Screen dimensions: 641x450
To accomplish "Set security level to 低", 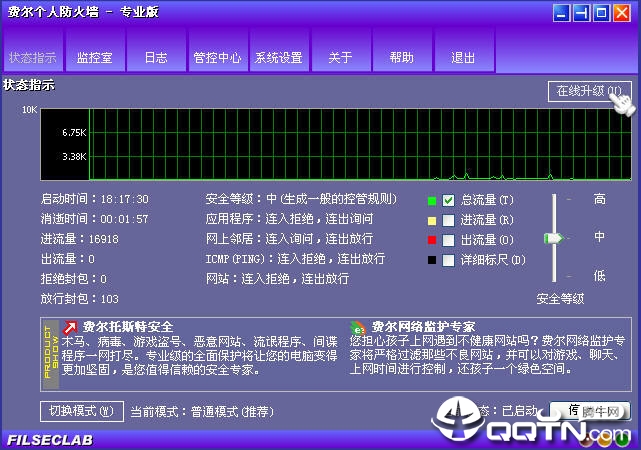I will [599, 276].
